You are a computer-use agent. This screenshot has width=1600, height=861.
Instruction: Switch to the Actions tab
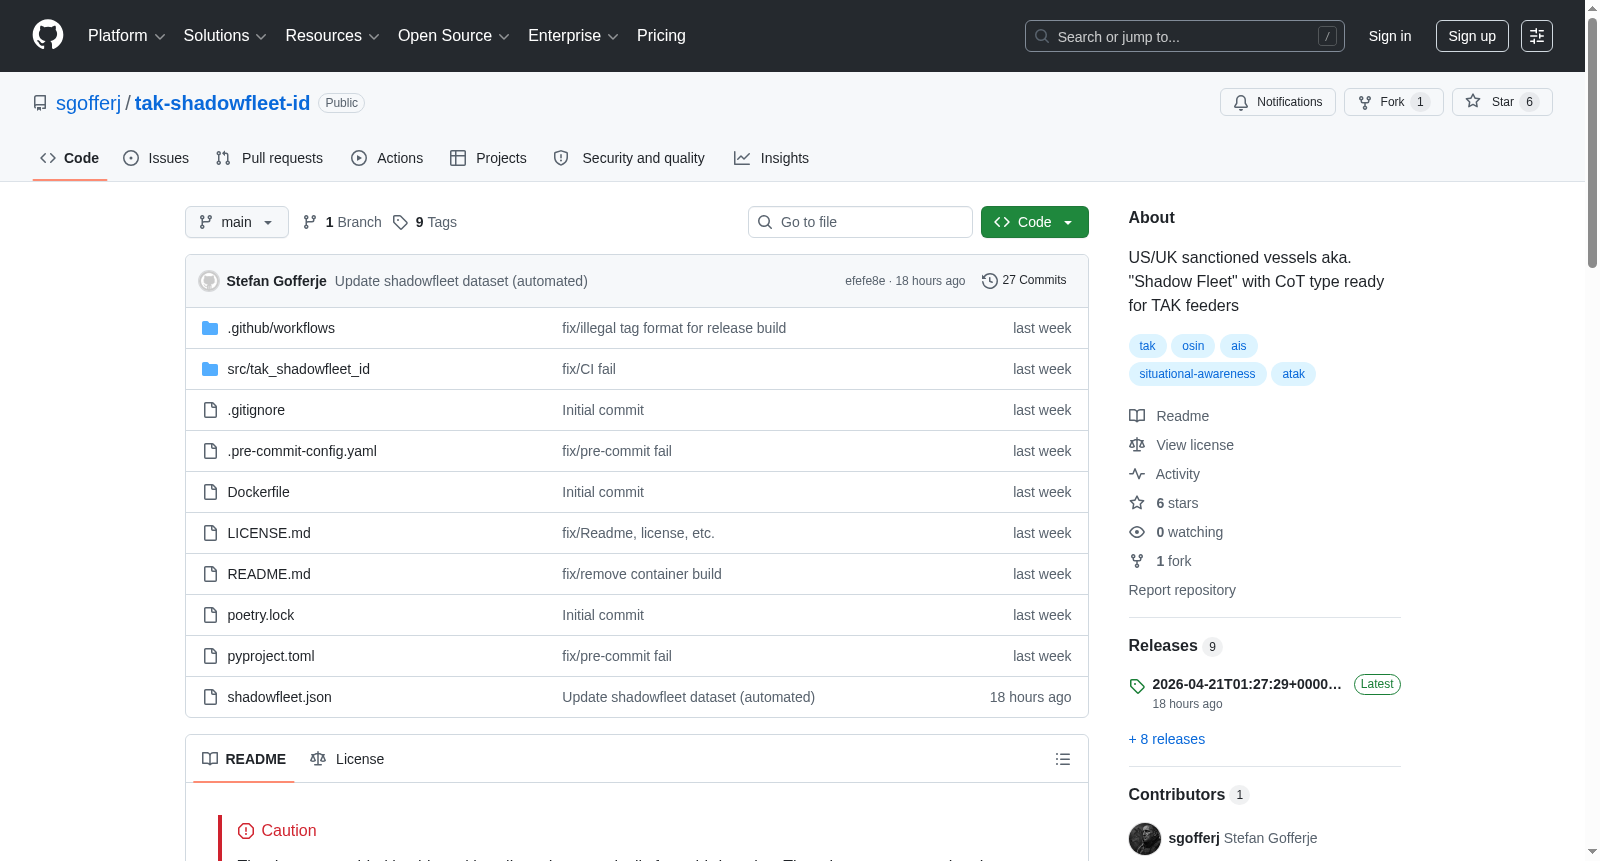coord(387,158)
